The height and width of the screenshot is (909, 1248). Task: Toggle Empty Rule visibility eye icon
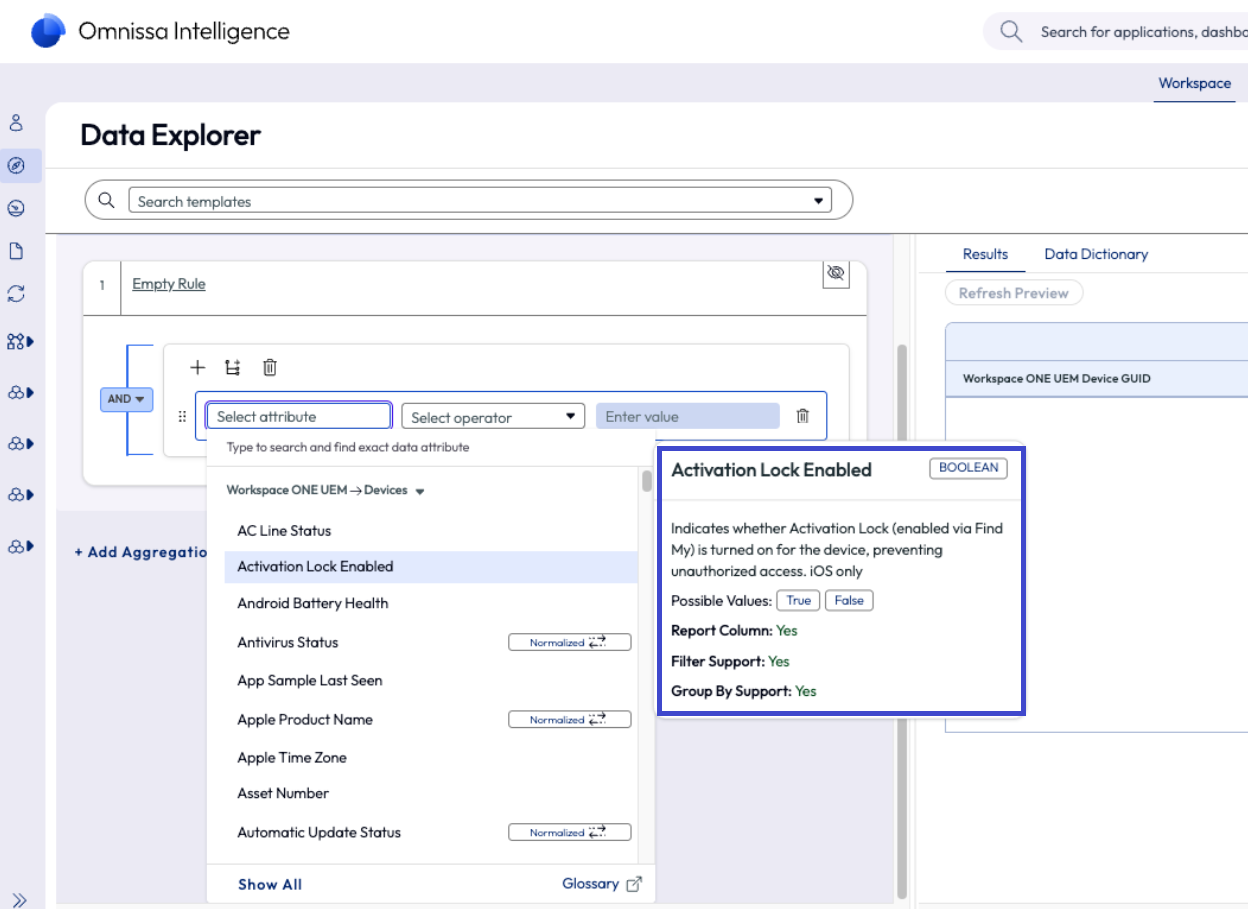836,273
